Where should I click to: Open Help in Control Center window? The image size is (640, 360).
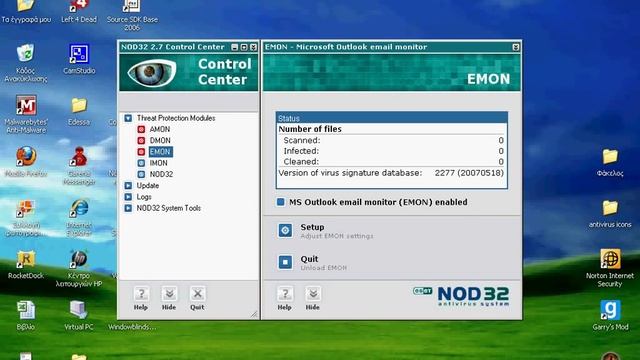141,298
